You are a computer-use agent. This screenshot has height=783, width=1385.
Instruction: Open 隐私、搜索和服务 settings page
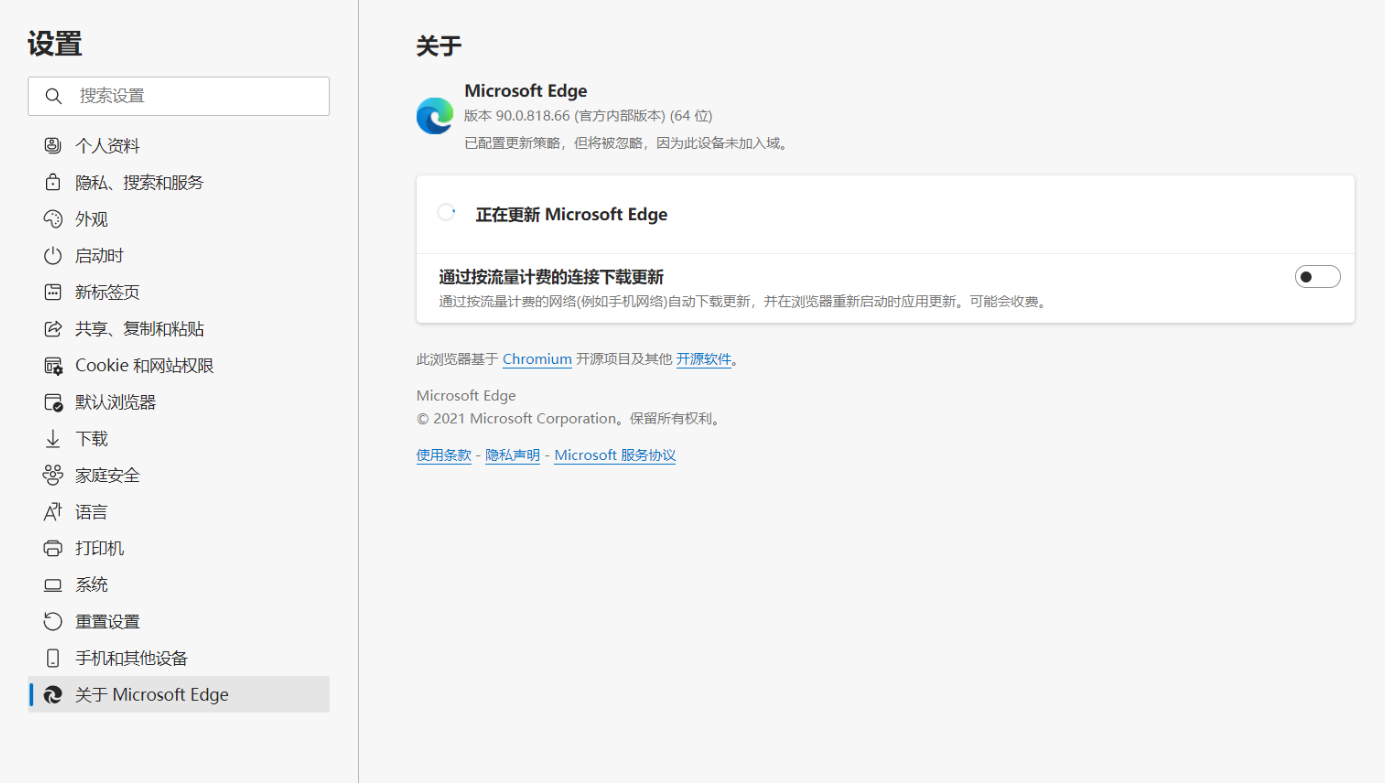[179, 182]
